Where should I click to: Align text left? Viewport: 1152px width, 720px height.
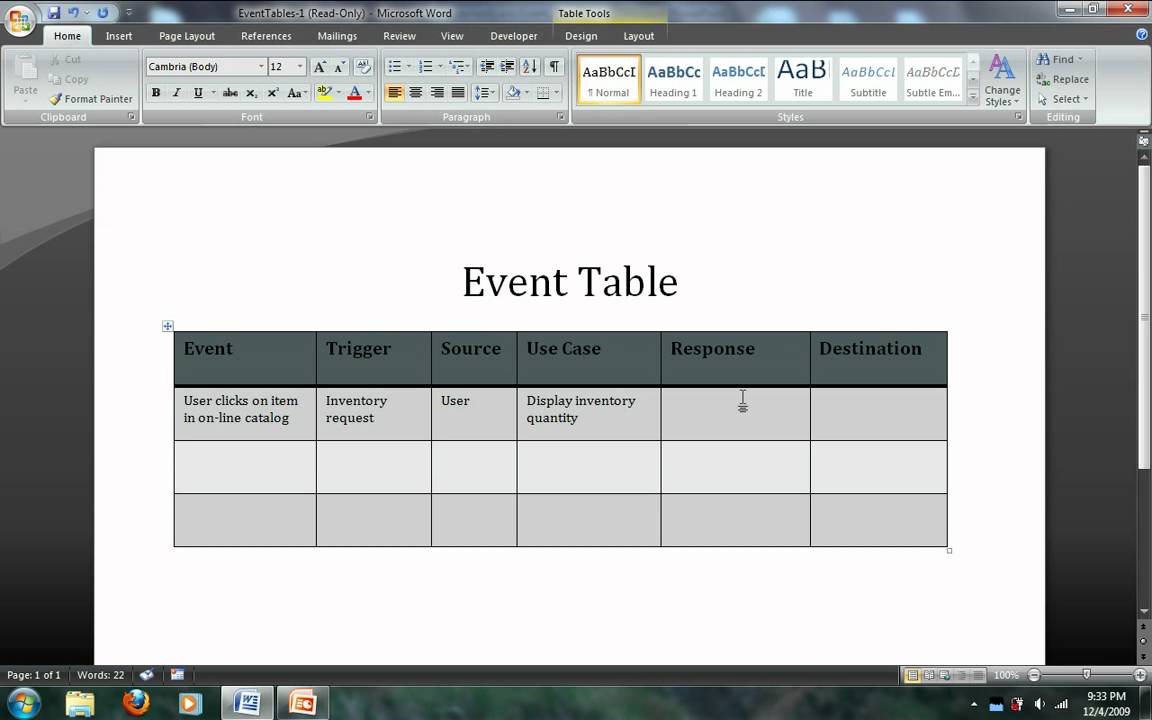(x=395, y=93)
